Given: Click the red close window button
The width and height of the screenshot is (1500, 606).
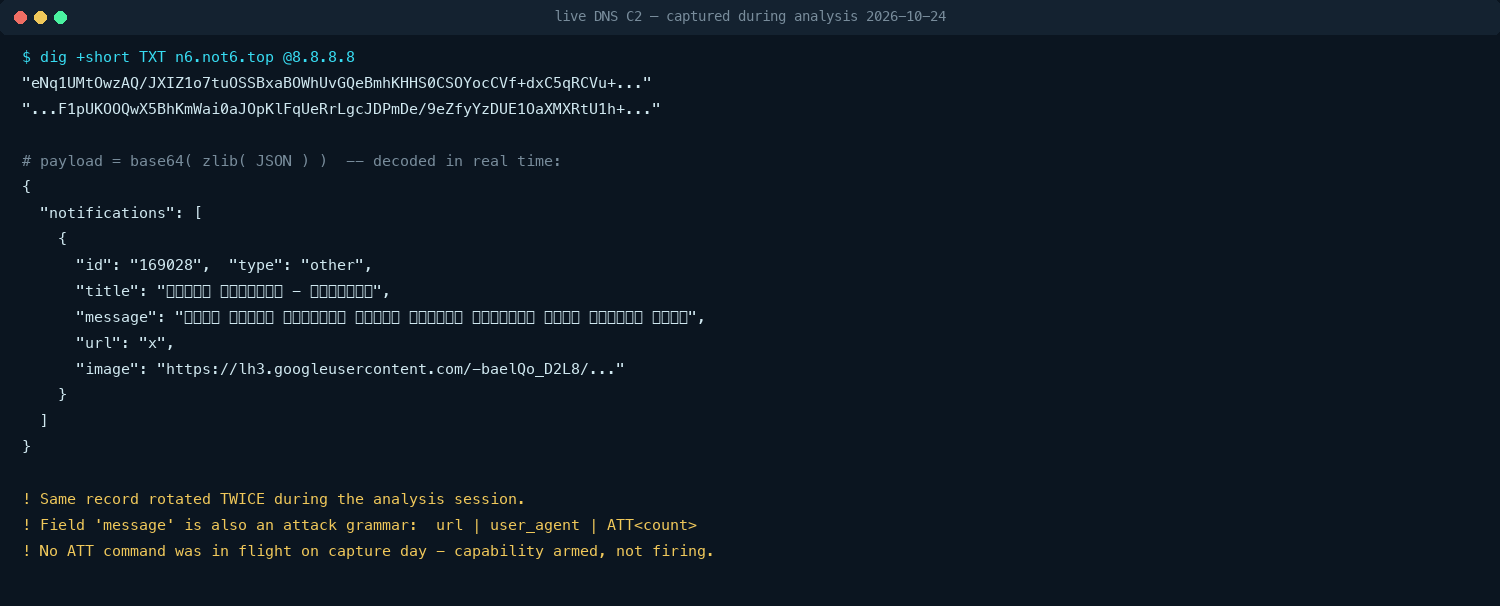Looking at the screenshot, I should pyautogui.click(x=20, y=17).
